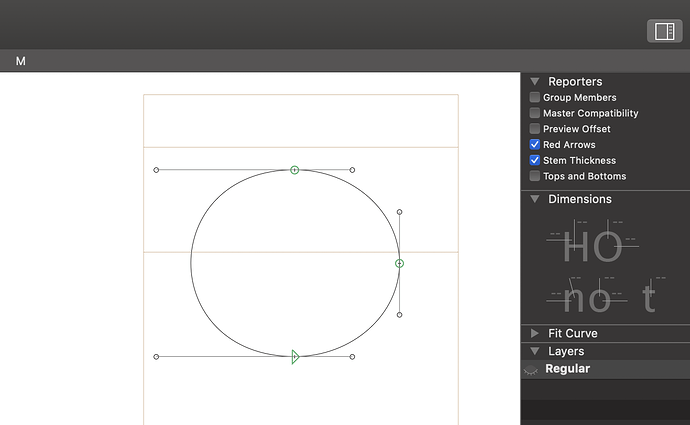Select the bottom-right off-curve handle

point(352,357)
